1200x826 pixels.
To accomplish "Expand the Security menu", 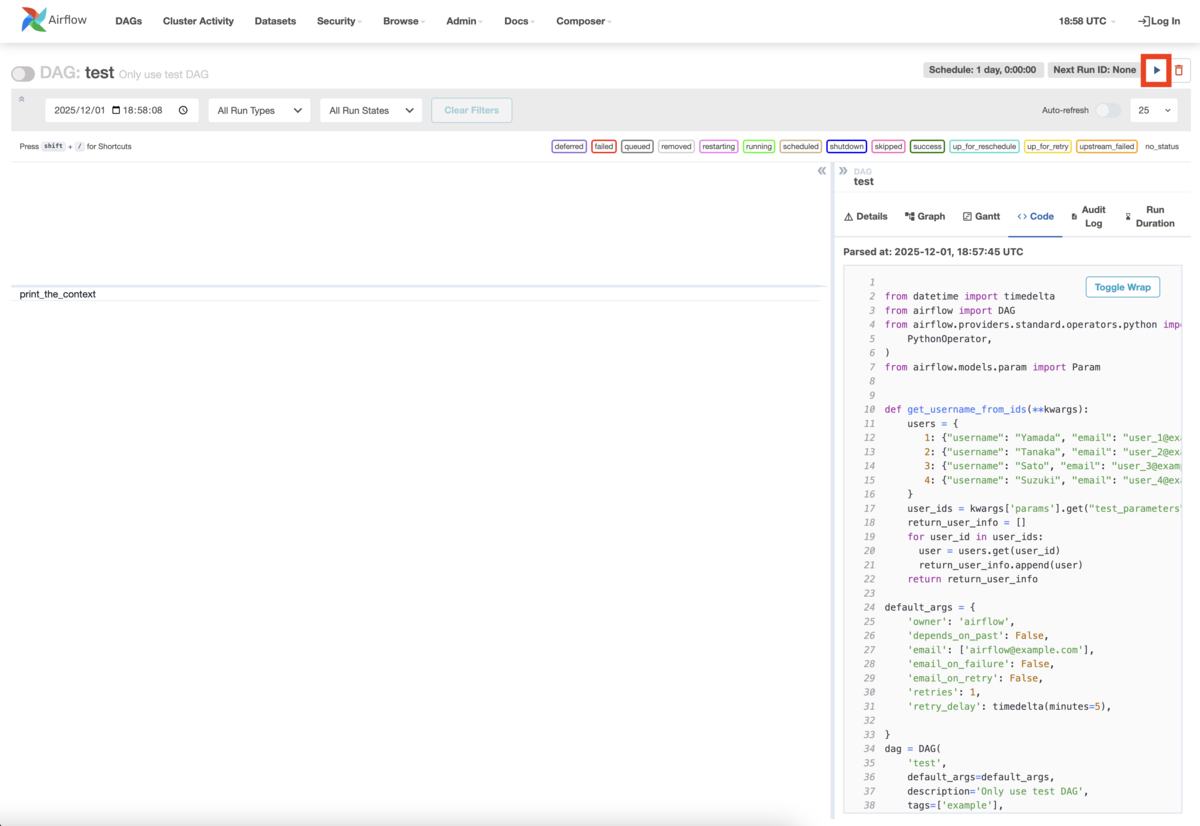I will click(339, 21).
